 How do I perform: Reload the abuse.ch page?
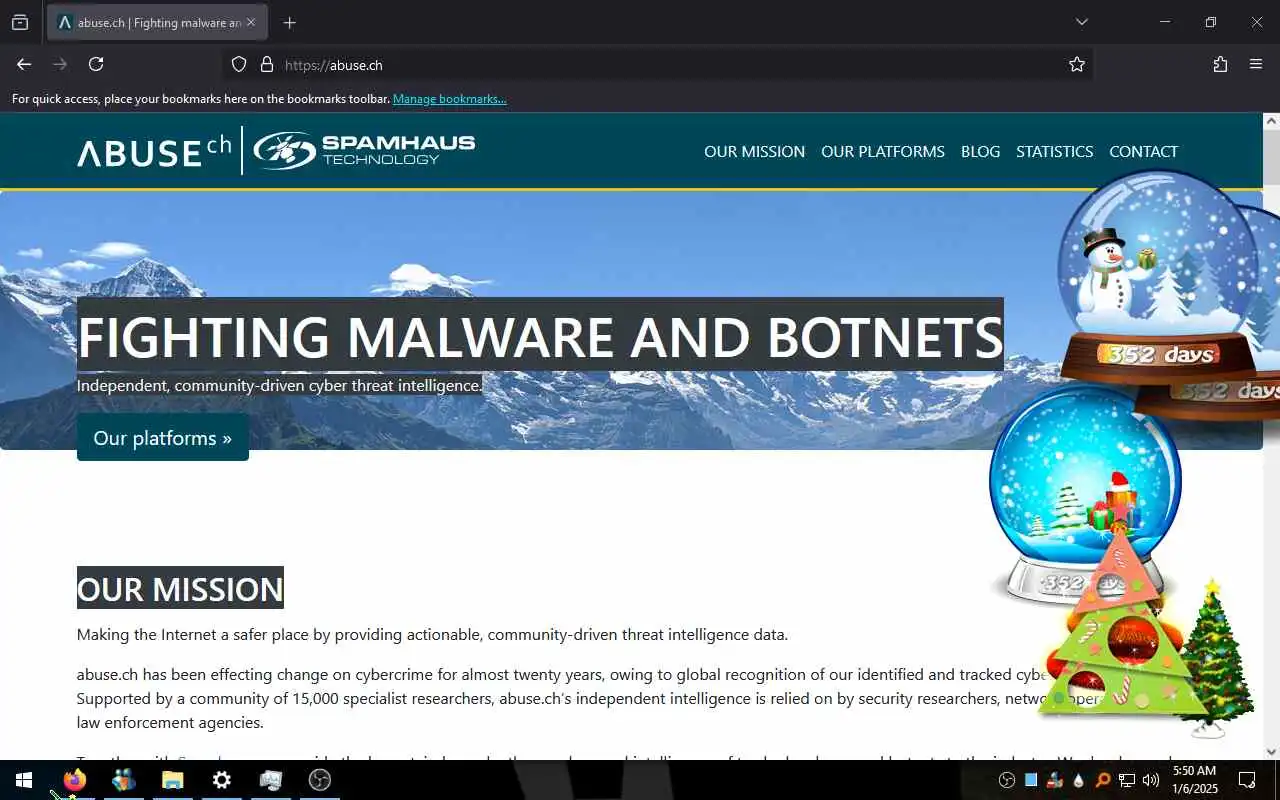96,64
